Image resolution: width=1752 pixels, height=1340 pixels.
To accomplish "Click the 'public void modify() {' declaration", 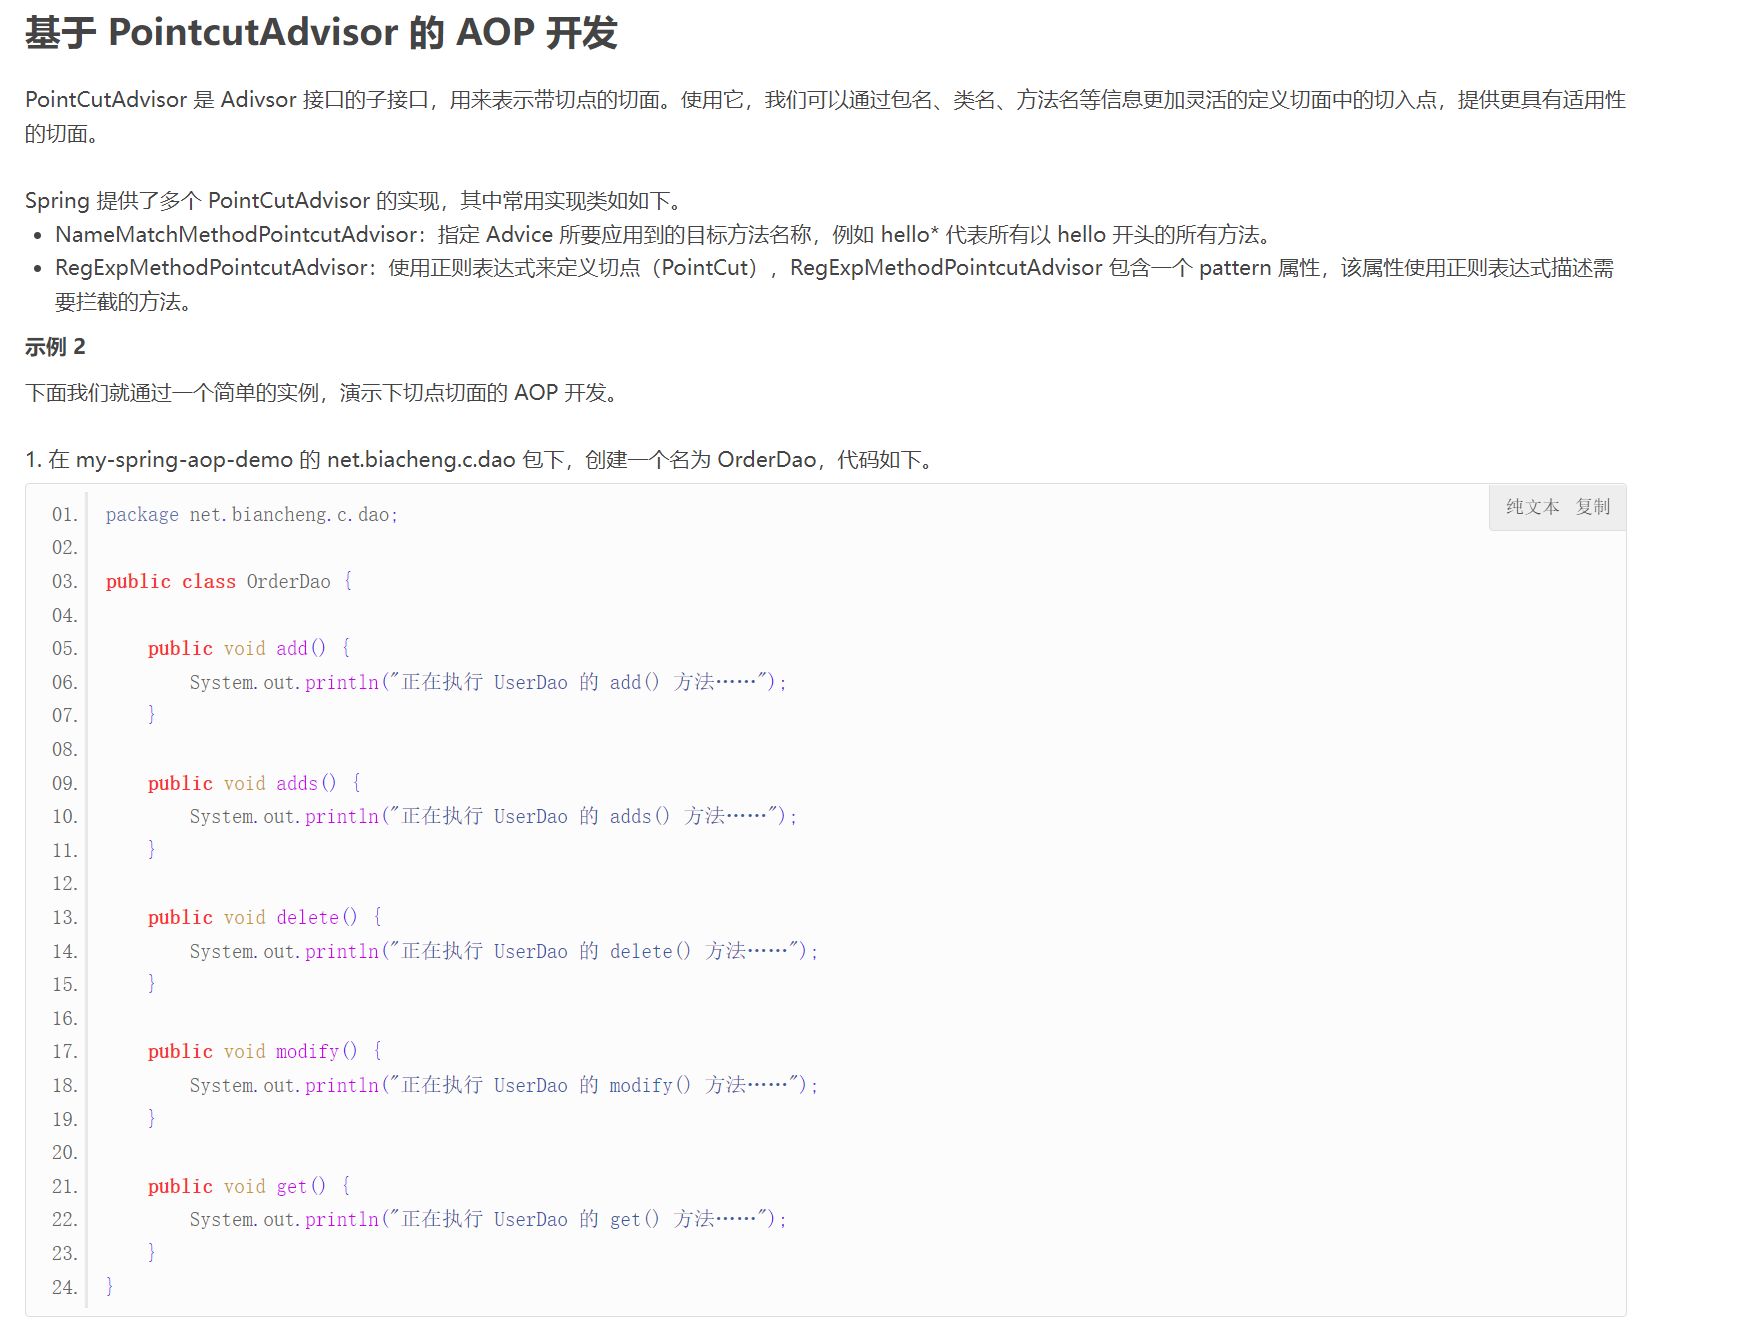I will coord(265,1052).
